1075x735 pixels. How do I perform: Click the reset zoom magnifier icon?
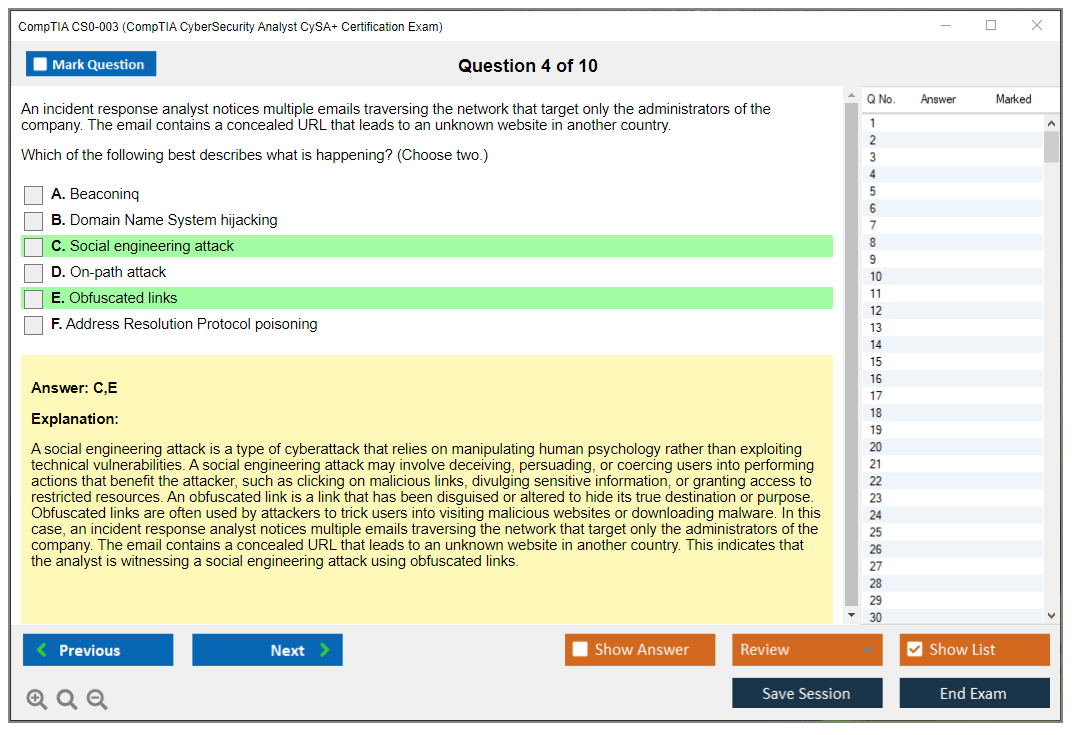(x=67, y=699)
